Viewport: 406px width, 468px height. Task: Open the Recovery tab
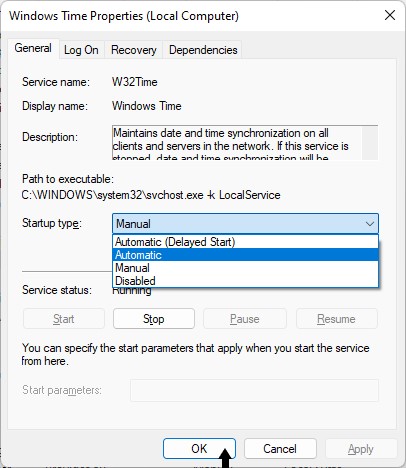pos(134,50)
